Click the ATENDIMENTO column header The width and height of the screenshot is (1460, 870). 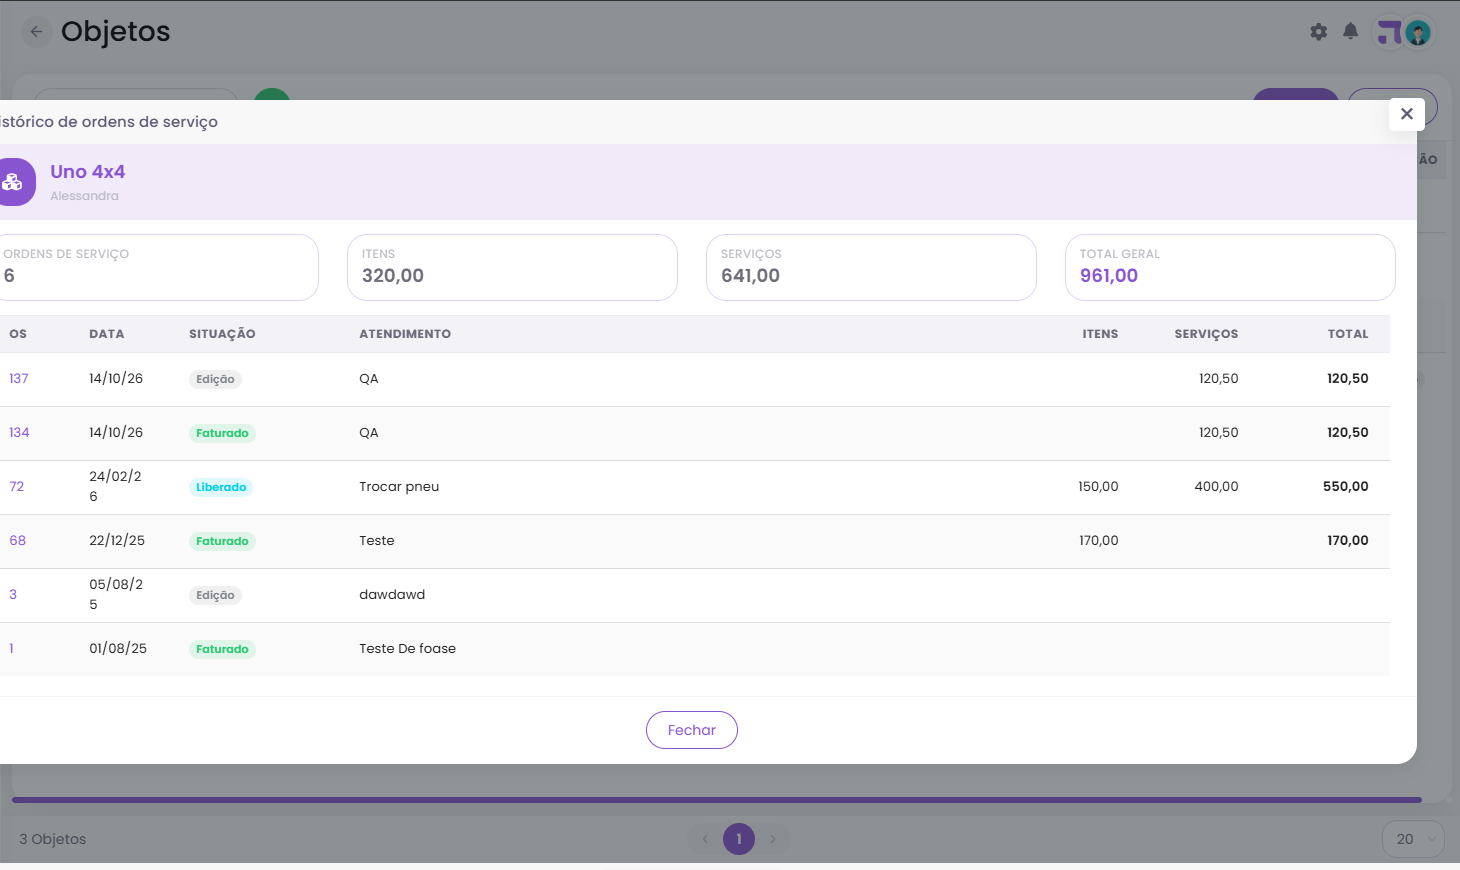(405, 334)
